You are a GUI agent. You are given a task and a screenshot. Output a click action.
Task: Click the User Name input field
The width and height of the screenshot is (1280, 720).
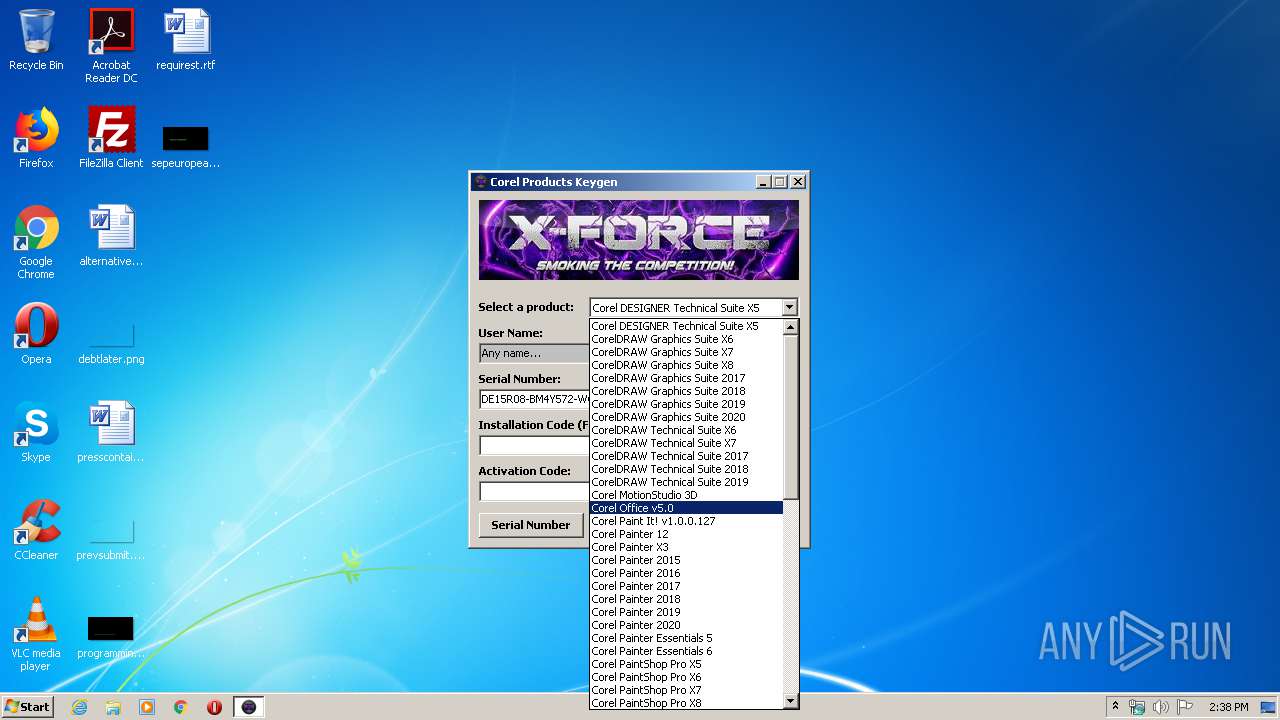coord(534,353)
